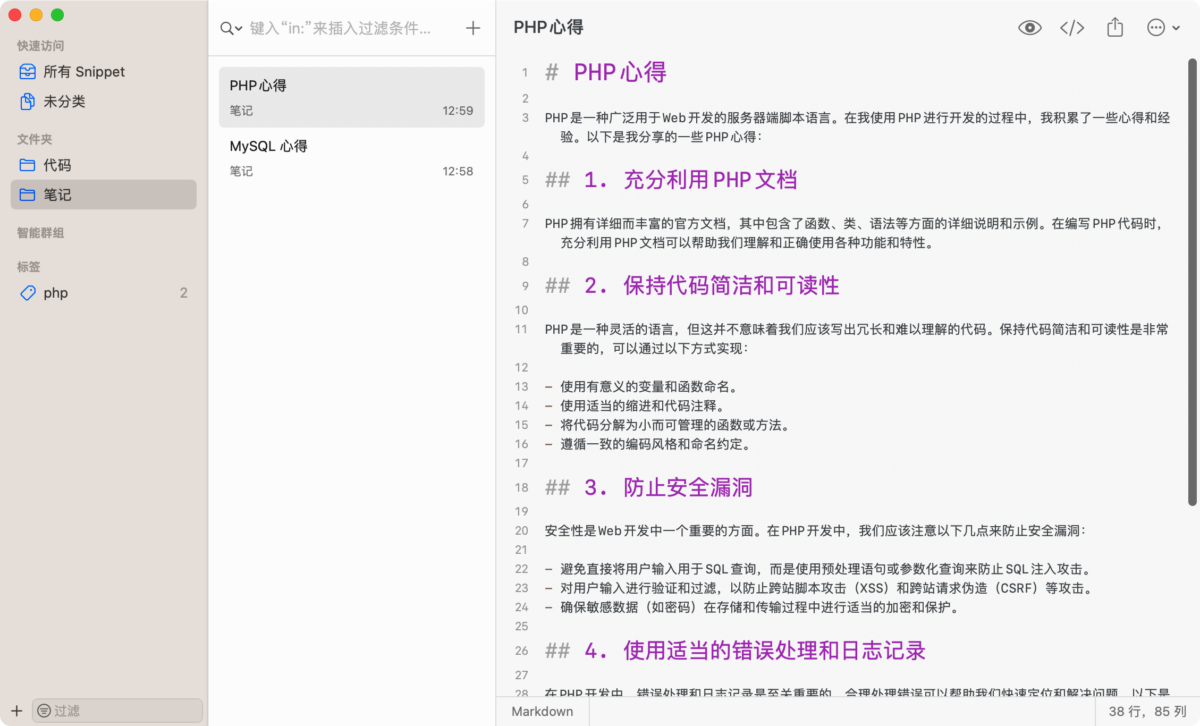Click the php tag count 2
Viewport: 1200px width, 726px height.
(183, 293)
